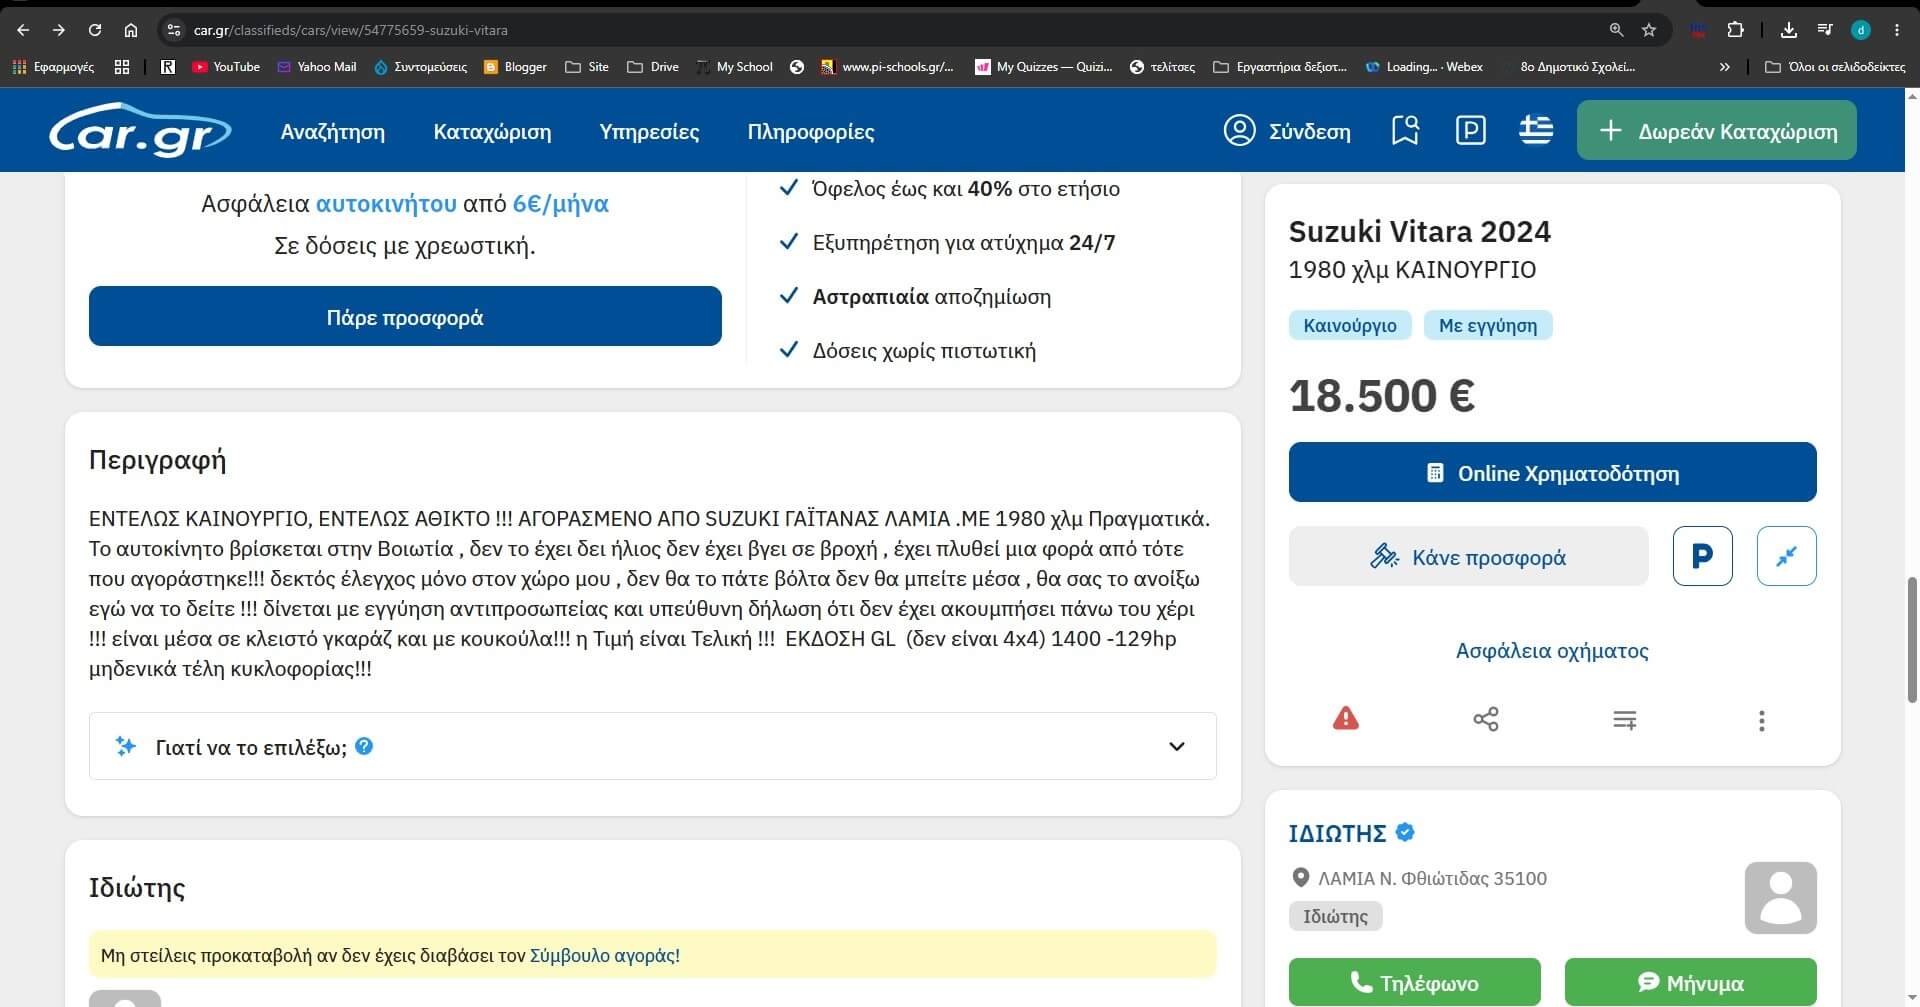1920x1007 pixels.
Task: Open more options three-dot menu in listing card
Action: [1761, 720]
